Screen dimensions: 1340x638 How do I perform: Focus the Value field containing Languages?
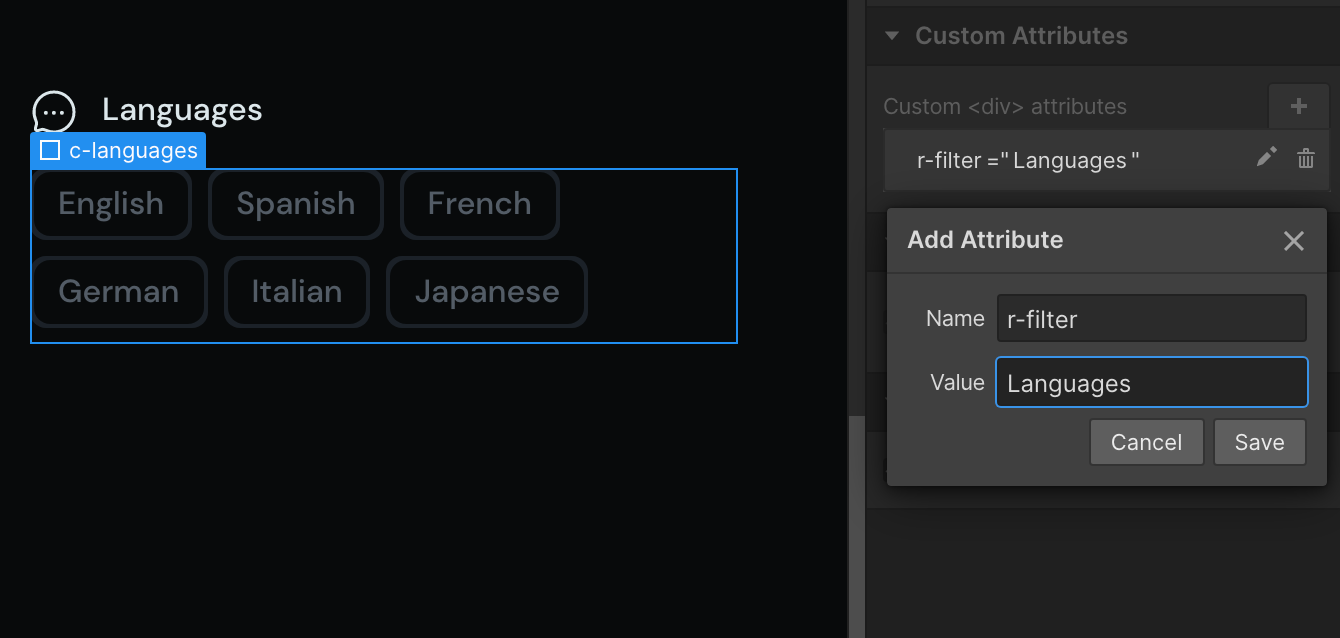[1151, 382]
